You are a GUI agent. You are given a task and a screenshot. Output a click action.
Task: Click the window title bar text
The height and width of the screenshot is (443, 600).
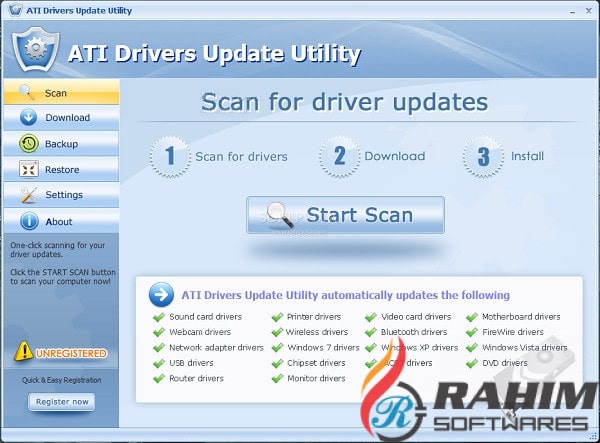pos(79,10)
